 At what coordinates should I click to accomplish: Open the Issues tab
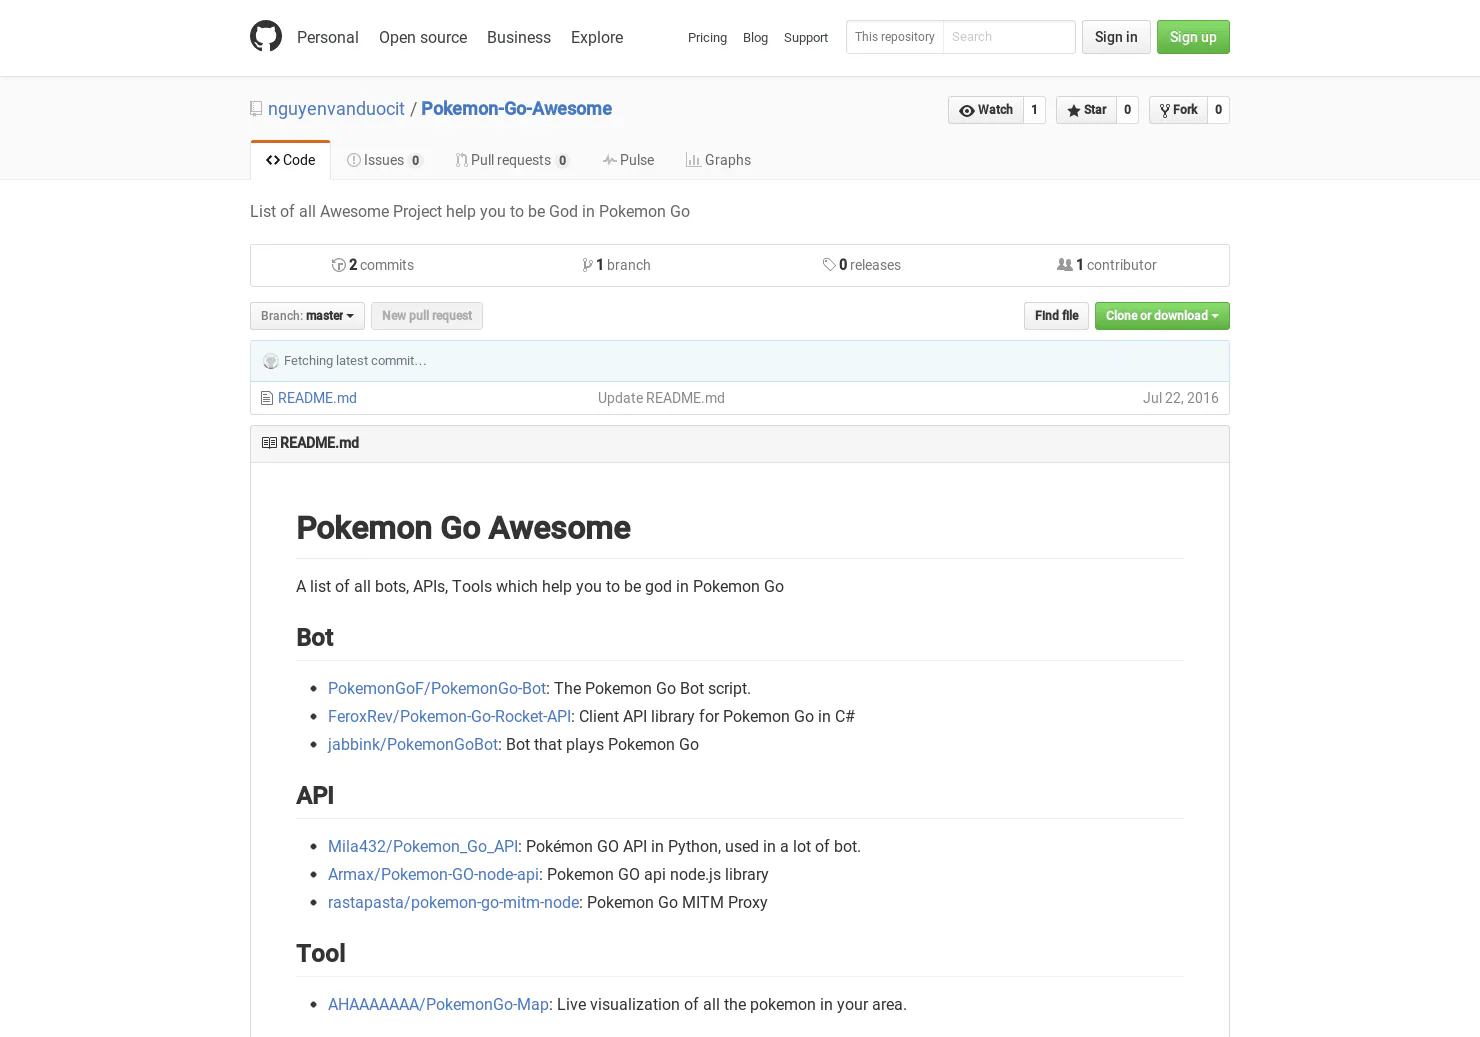click(385, 160)
